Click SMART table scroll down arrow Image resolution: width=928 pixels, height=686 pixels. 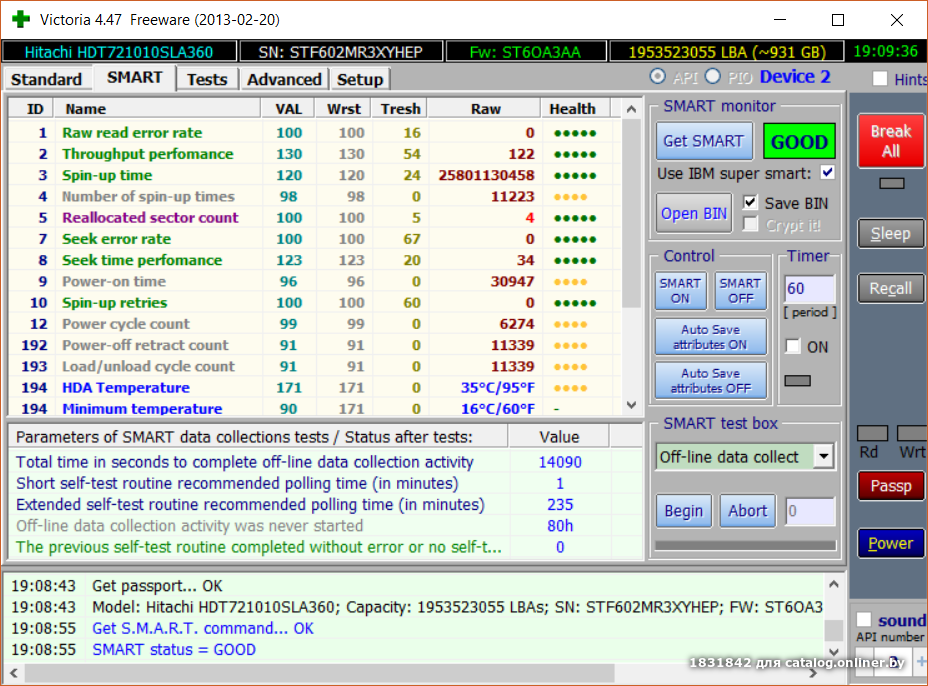(x=631, y=405)
